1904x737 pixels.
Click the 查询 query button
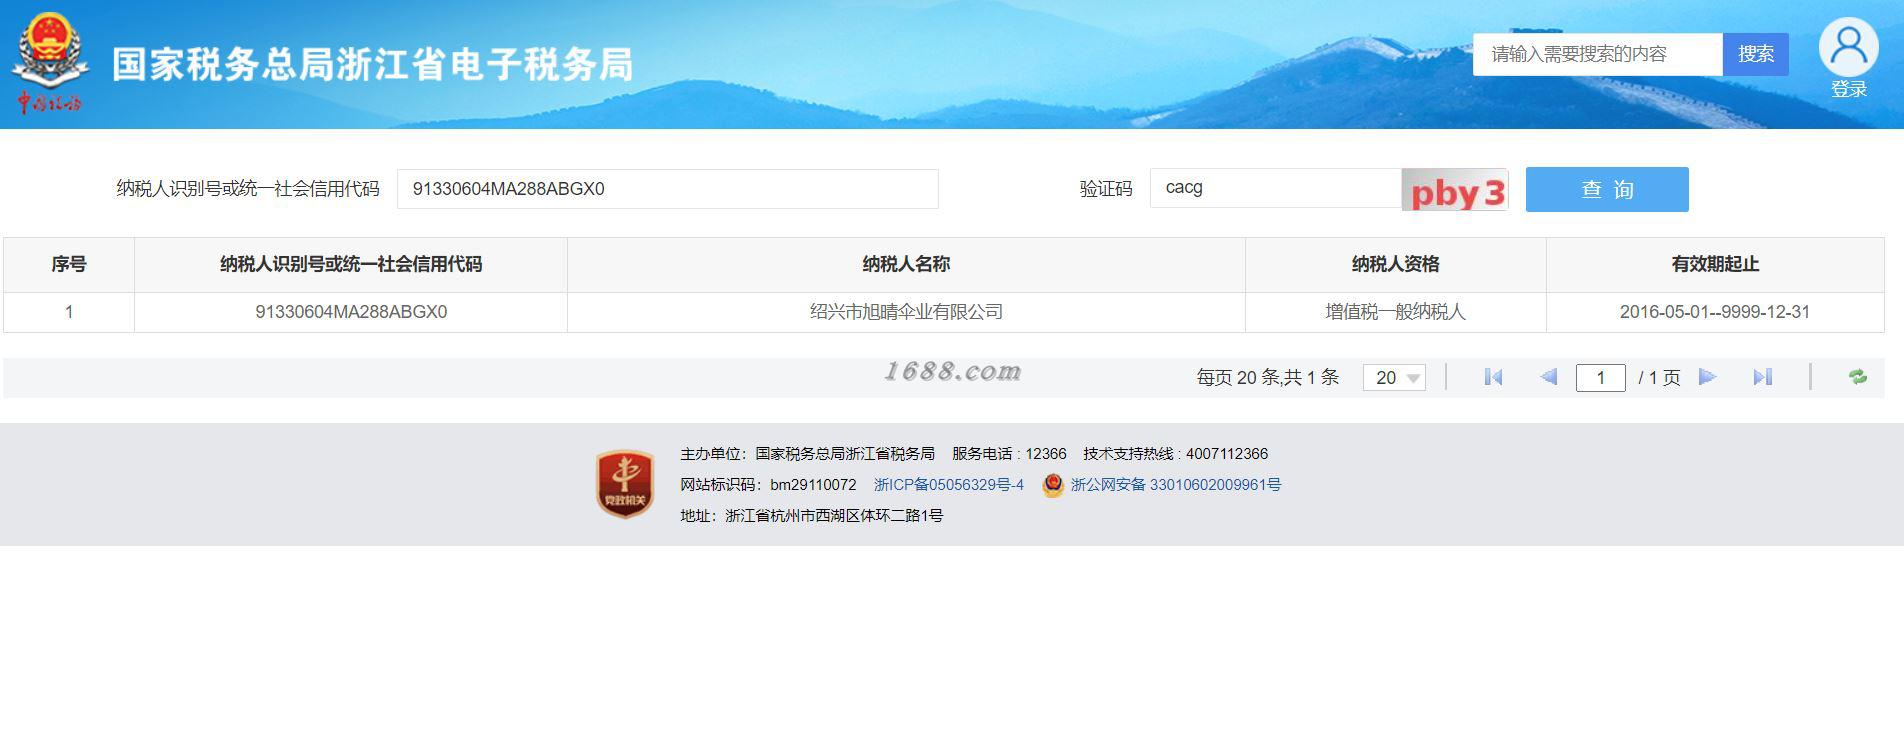point(1607,189)
